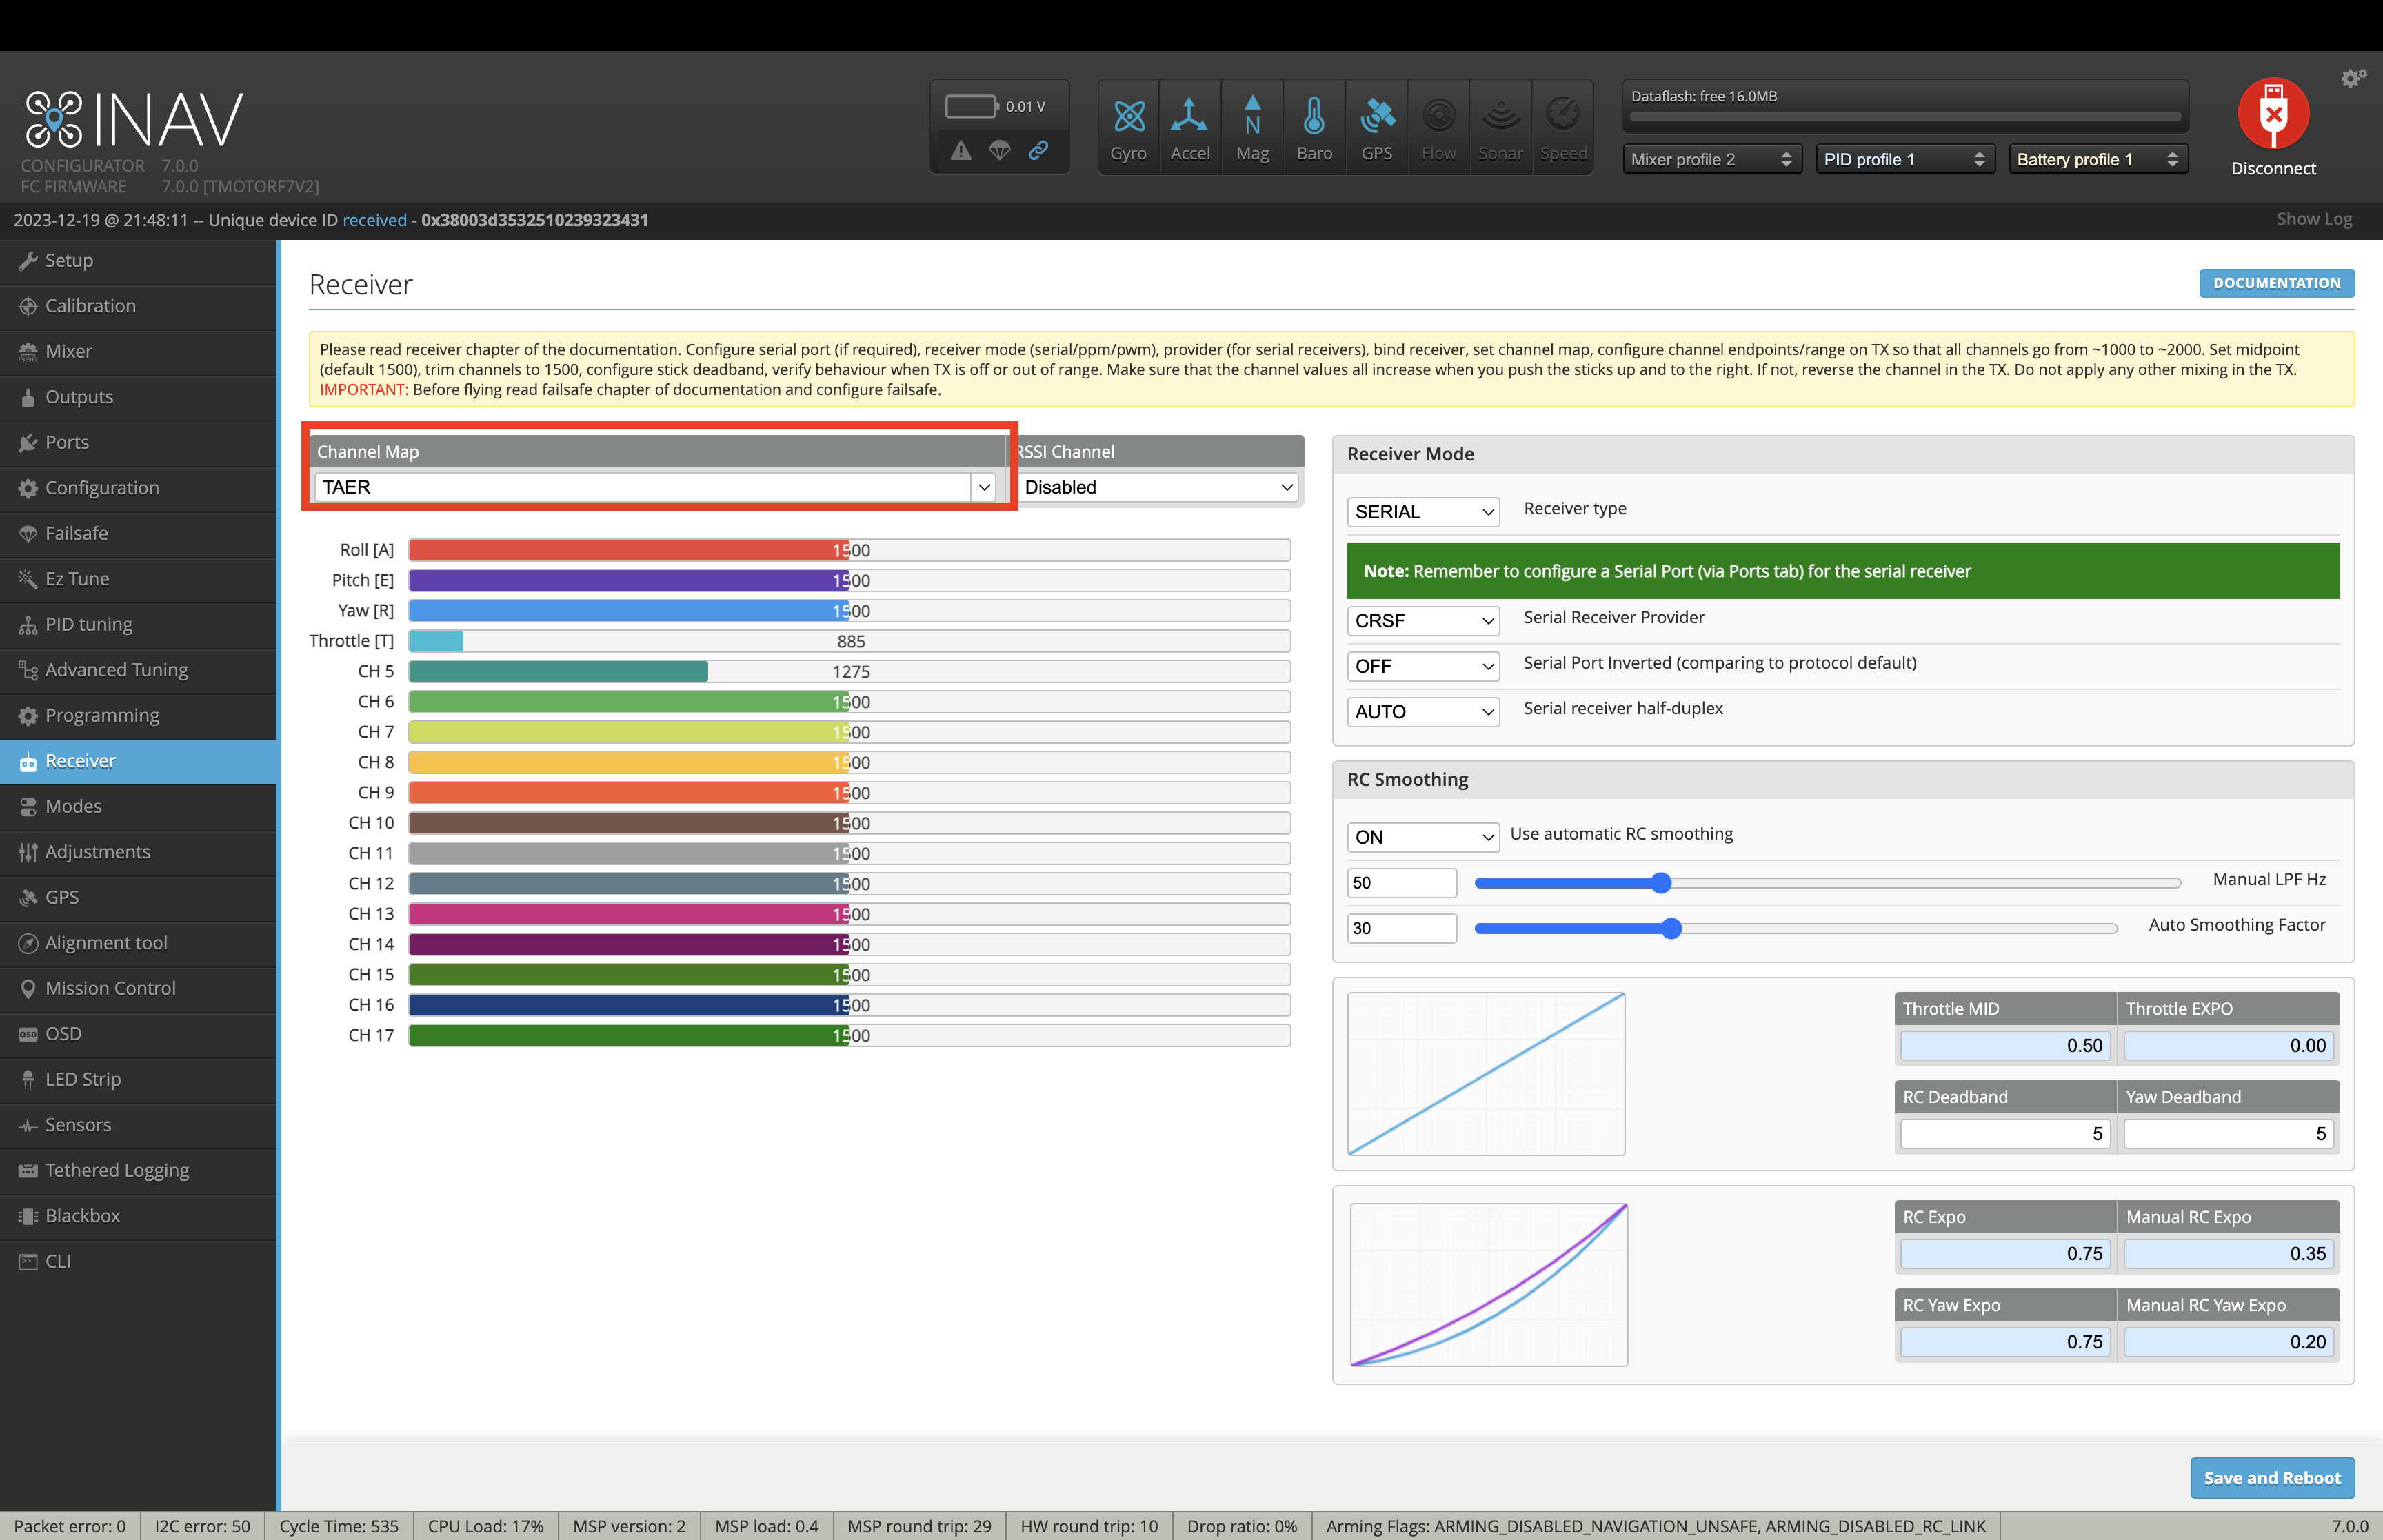Click the Save and Reboot button

[2271, 1477]
